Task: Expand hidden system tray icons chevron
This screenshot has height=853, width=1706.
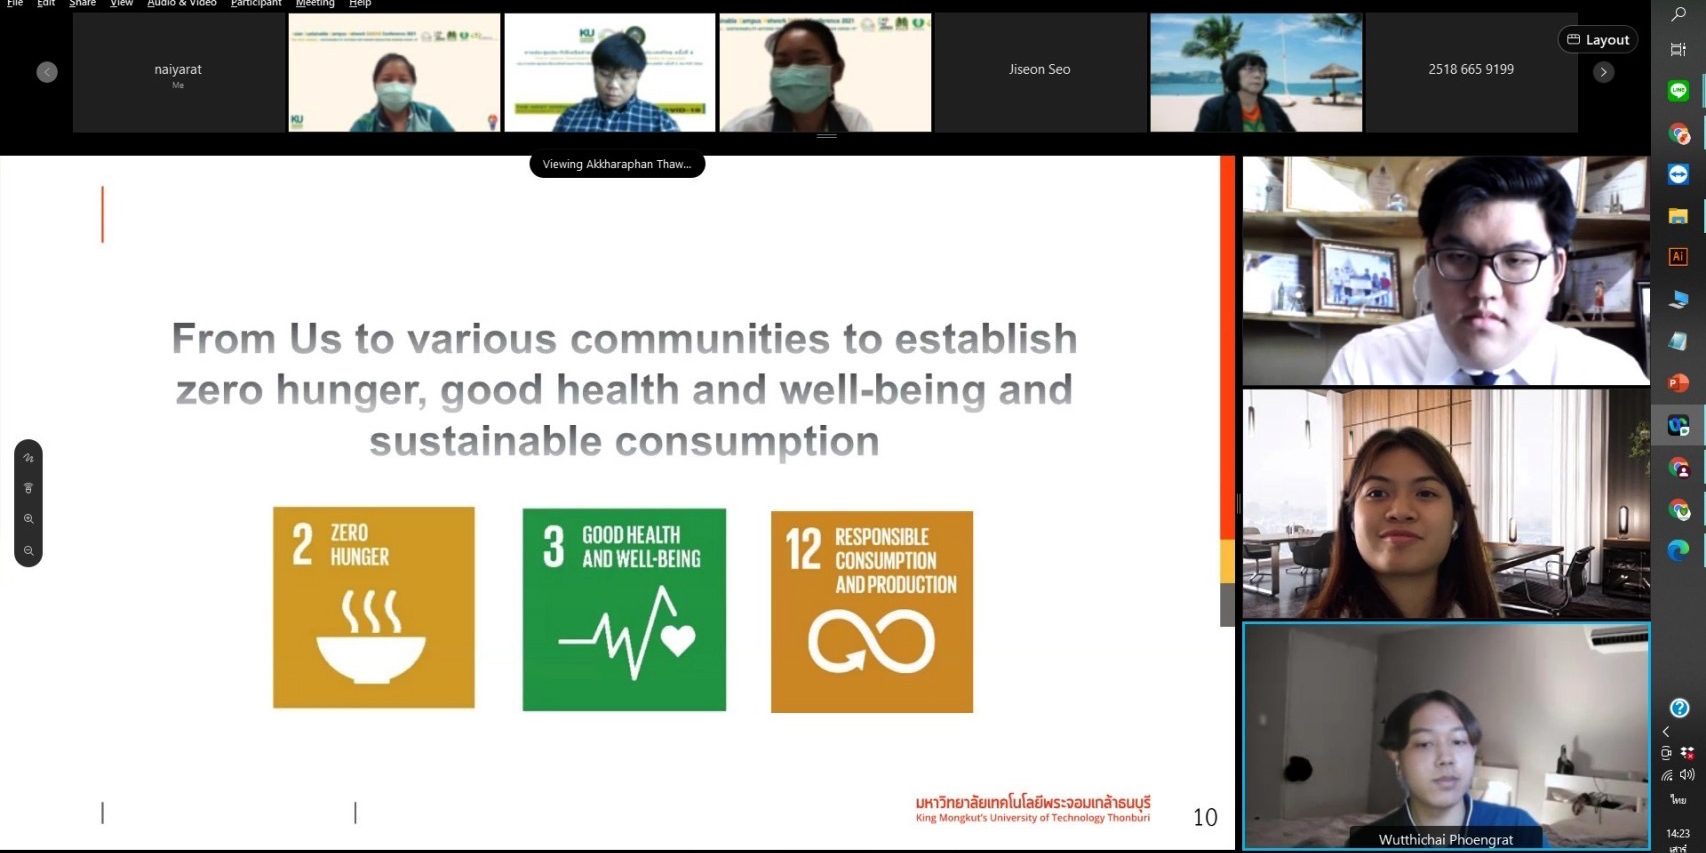Action: [1666, 732]
